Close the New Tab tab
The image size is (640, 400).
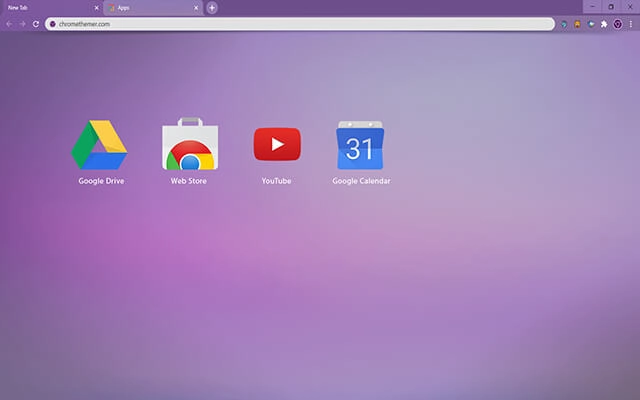[x=96, y=8]
